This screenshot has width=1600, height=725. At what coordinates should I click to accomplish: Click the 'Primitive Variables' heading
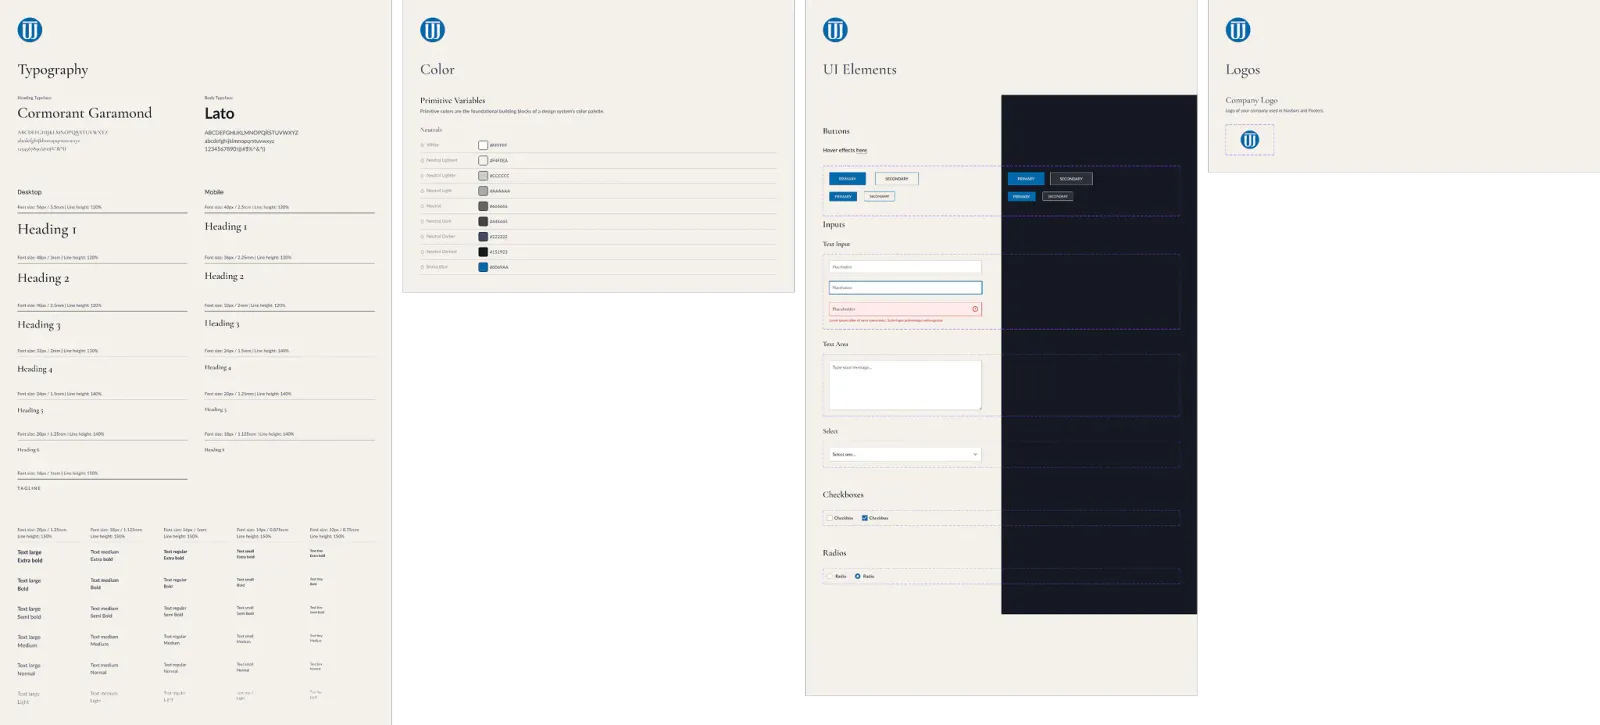point(452,100)
